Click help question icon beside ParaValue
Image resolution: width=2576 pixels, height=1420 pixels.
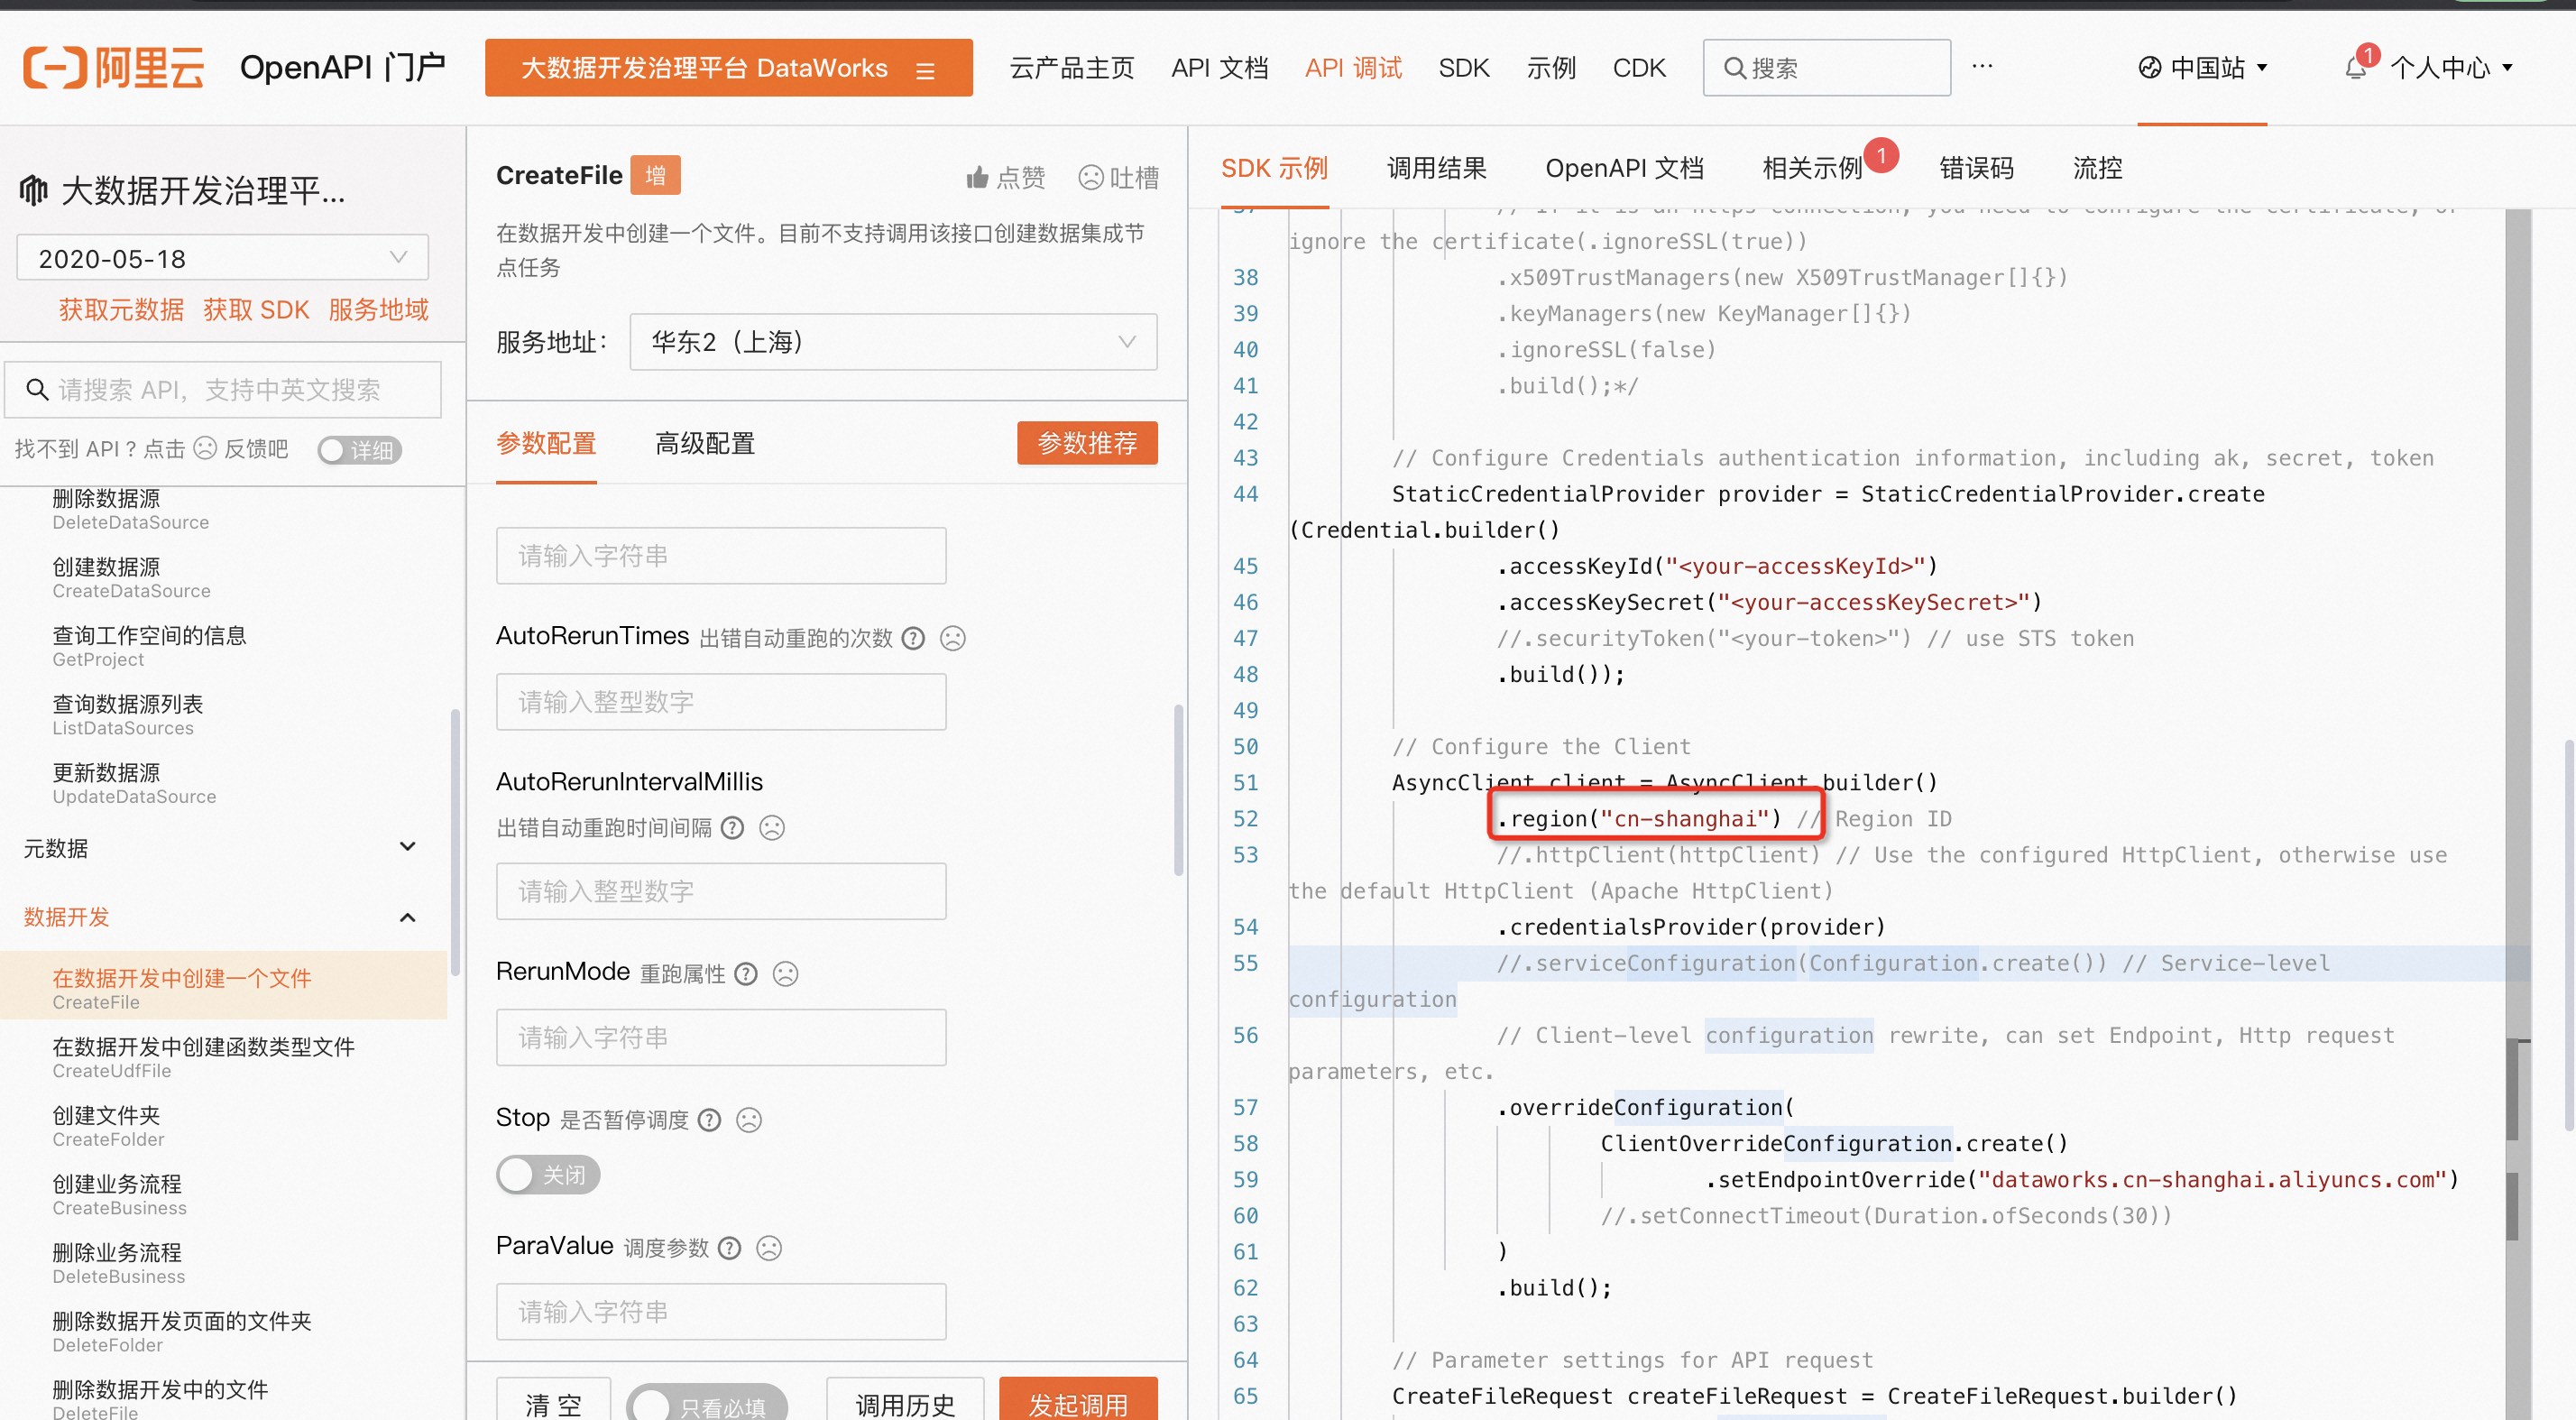[x=730, y=1247]
